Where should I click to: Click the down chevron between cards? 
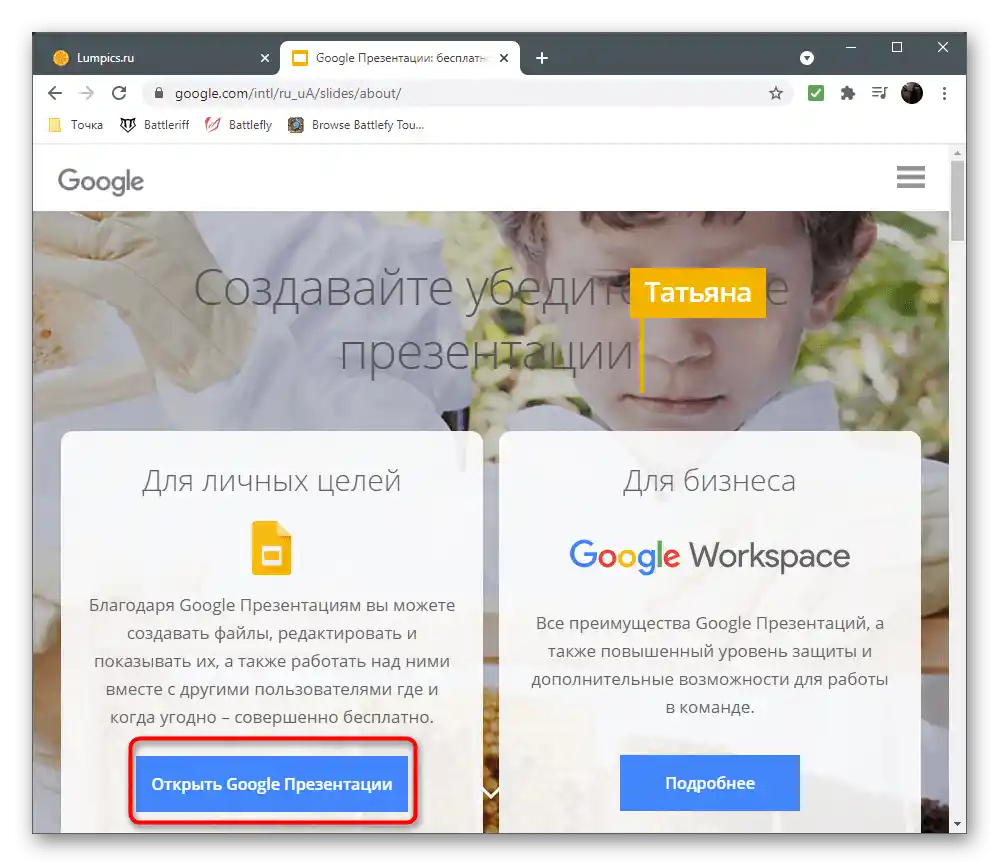[x=491, y=793]
